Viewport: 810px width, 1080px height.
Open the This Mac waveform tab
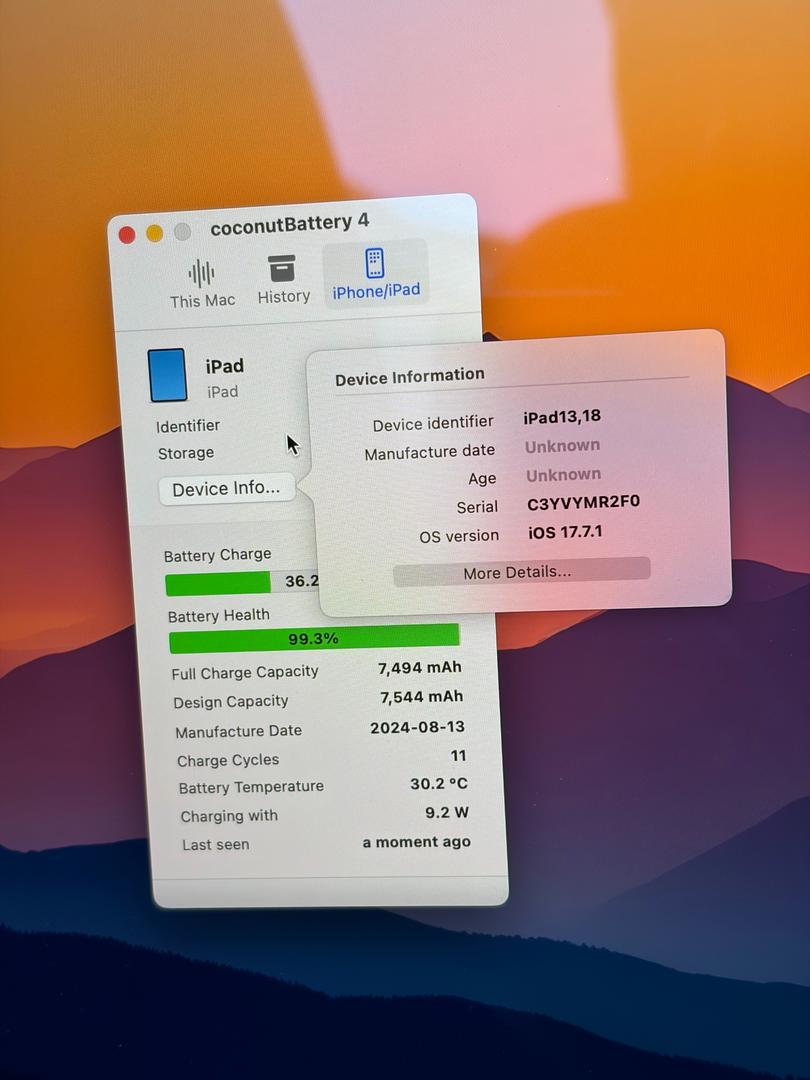click(202, 283)
